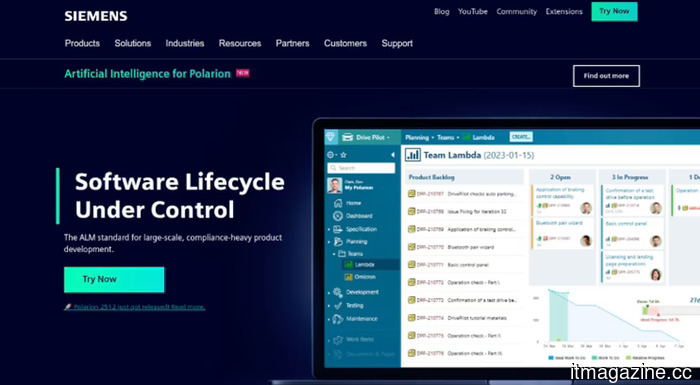Open the Support menu
Image resolution: width=700 pixels, height=385 pixels.
[397, 43]
